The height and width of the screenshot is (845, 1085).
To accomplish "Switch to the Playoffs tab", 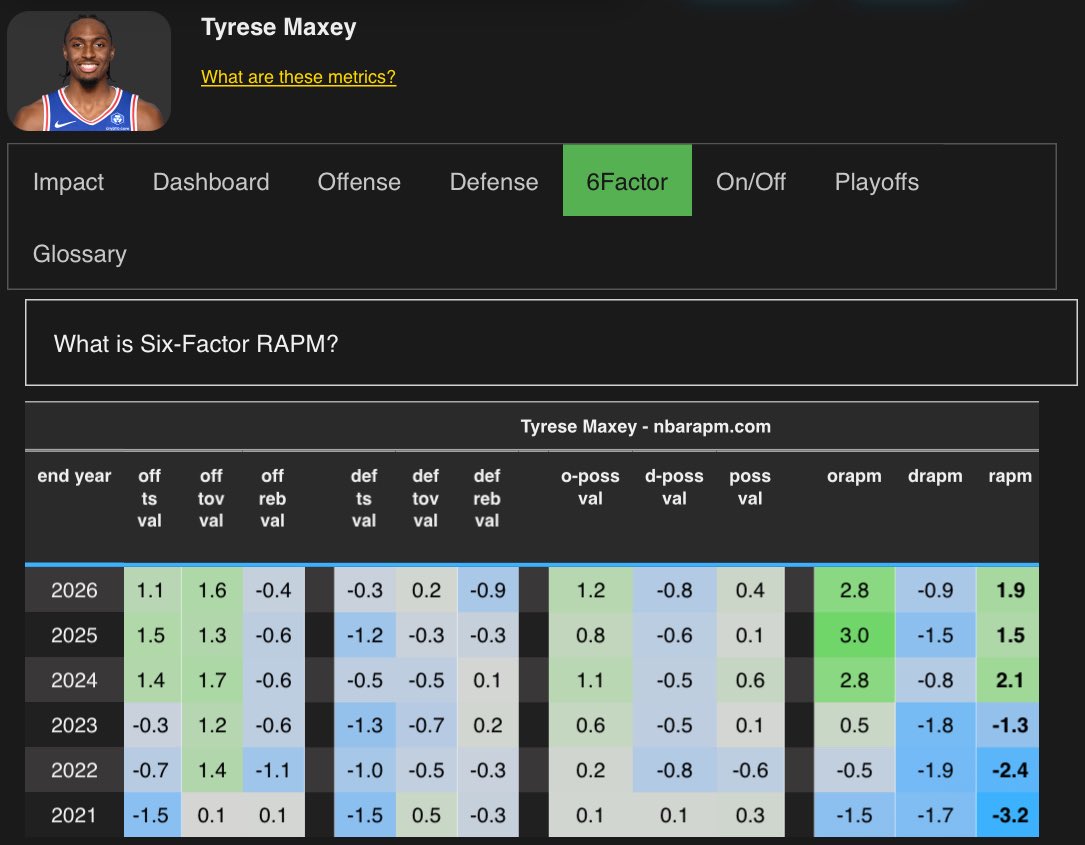I will 877,181.
